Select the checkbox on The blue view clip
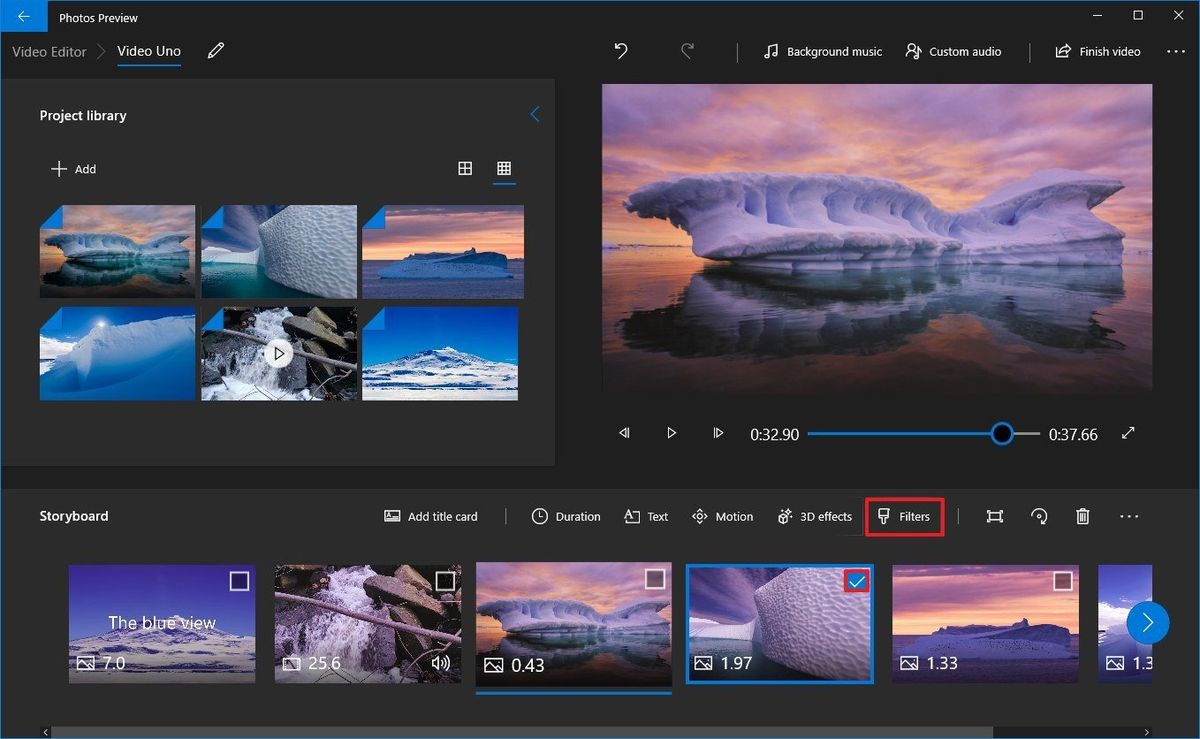This screenshot has height=739, width=1200. click(x=240, y=580)
